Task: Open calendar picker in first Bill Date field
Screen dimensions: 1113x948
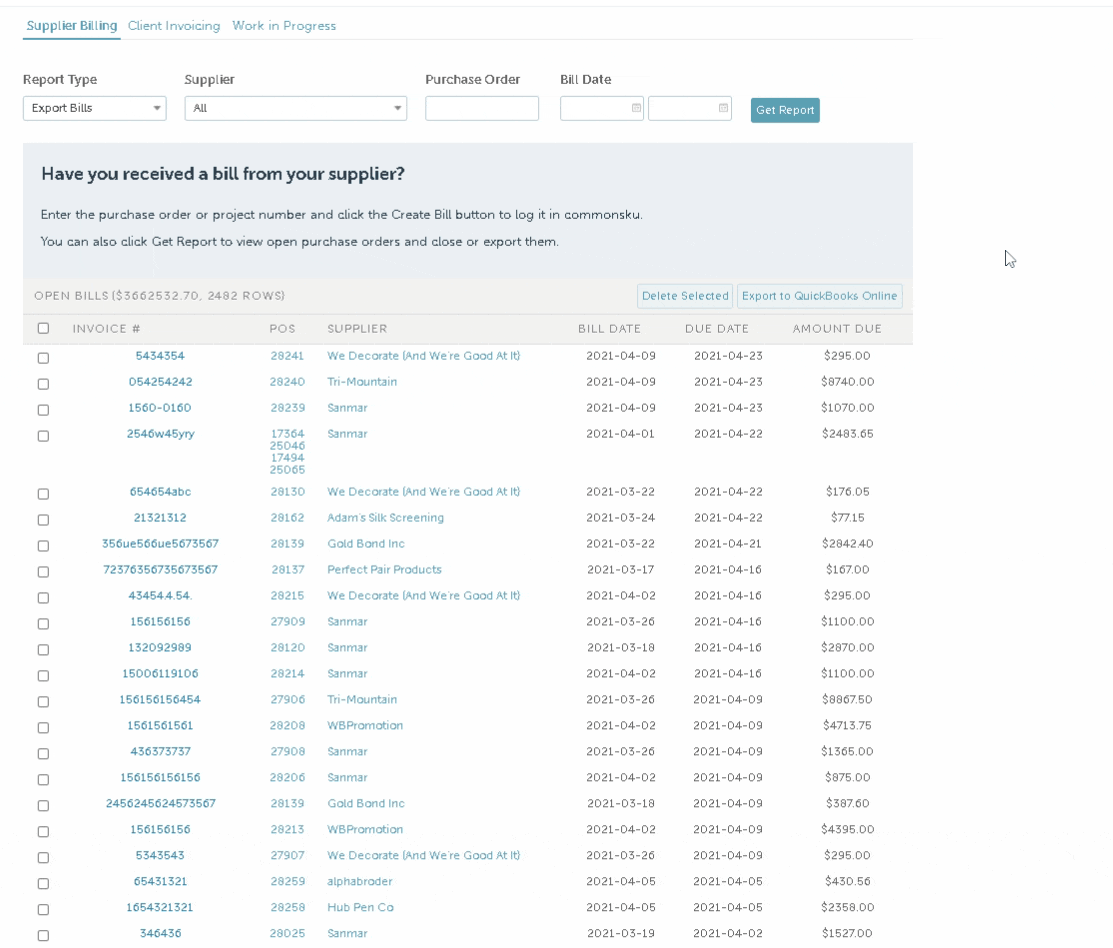Action: [x=636, y=108]
